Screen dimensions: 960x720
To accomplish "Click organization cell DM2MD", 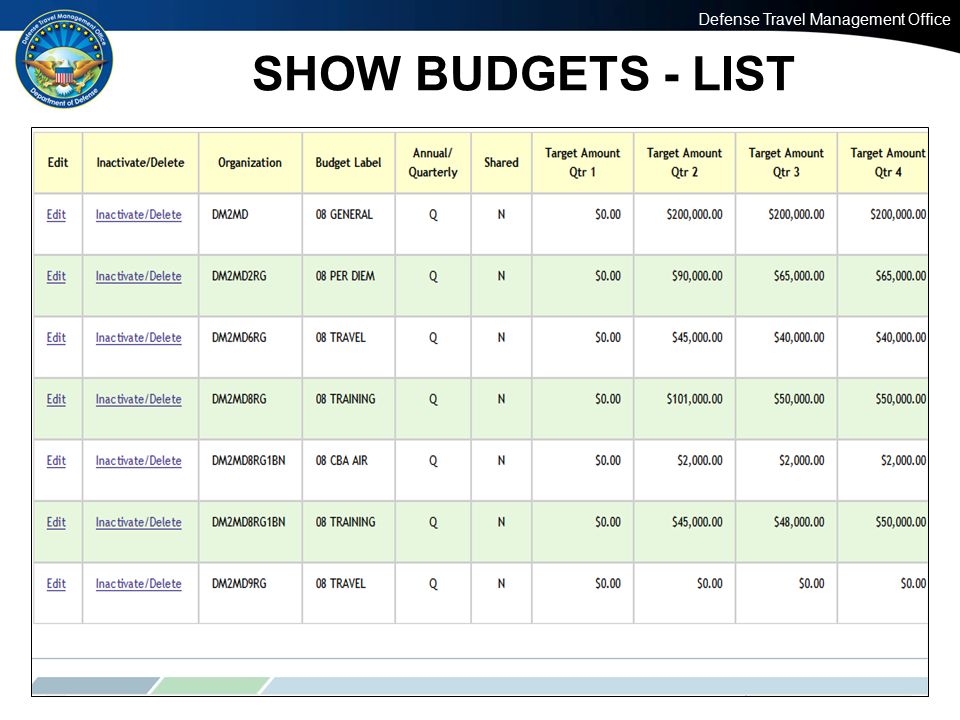I will (x=230, y=215).
